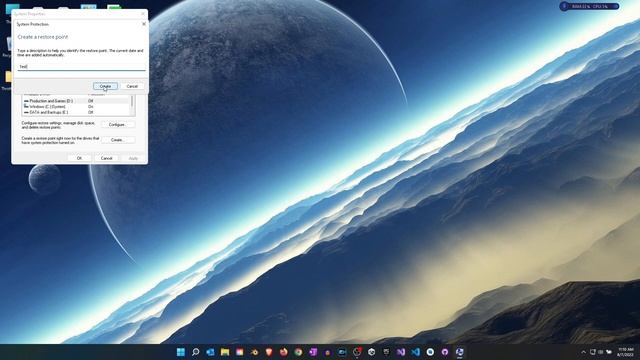
Task: Close the System Protection dialog with X
Action: (x=144, y=24)
